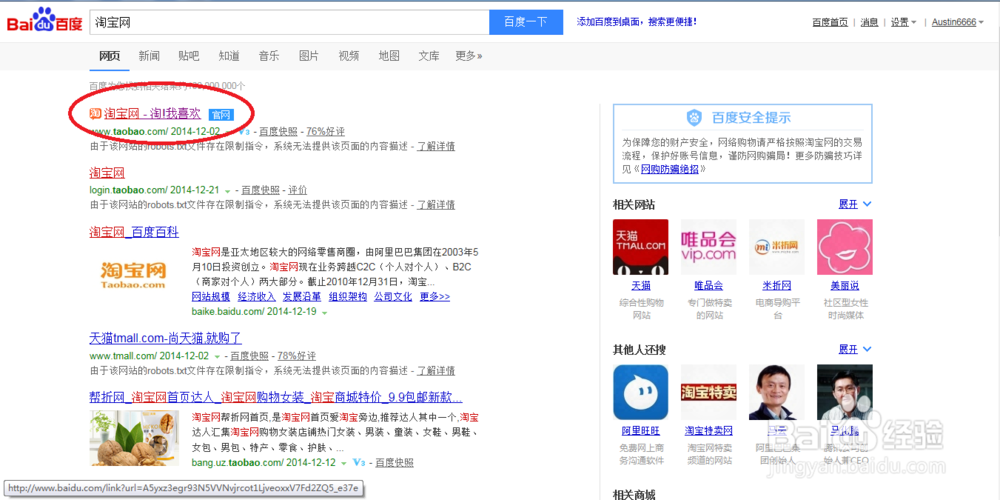Click man in suit portrait thumbnail
Image resolution: width=1000 pixels, height=500 pixels.
[x=777, y=392]
